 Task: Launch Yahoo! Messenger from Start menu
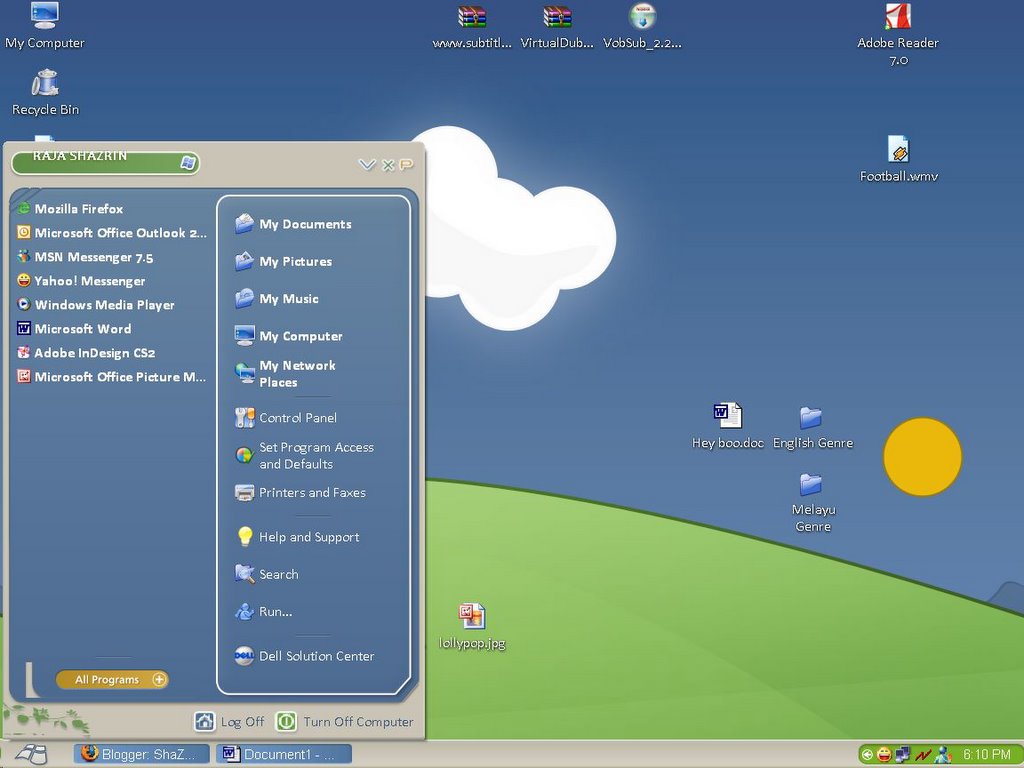[x=81, y=281]
